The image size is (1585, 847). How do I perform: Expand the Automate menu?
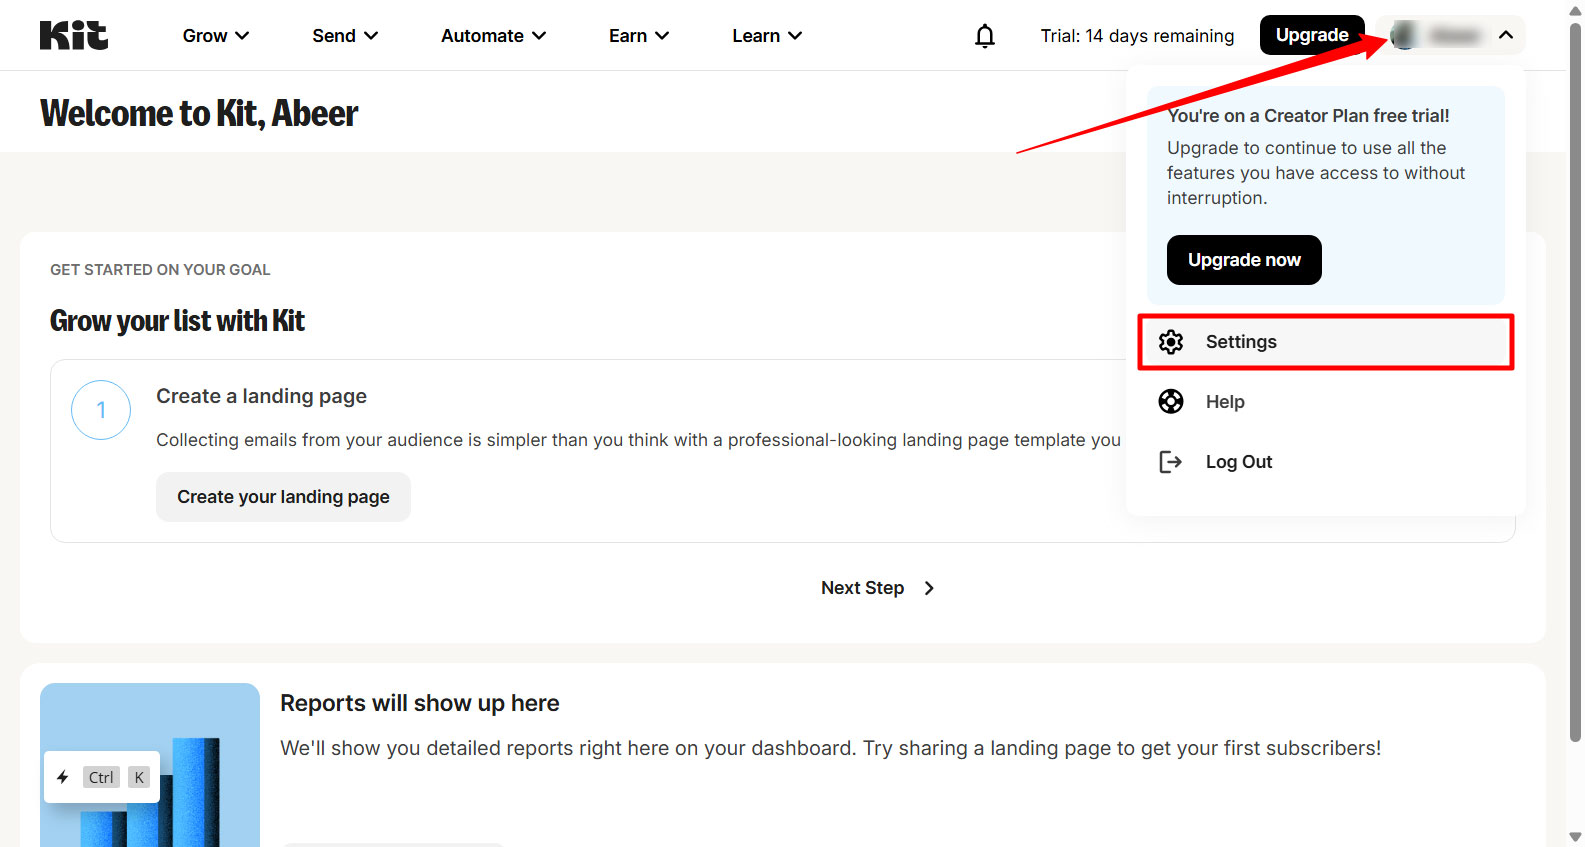click(494, 36)
